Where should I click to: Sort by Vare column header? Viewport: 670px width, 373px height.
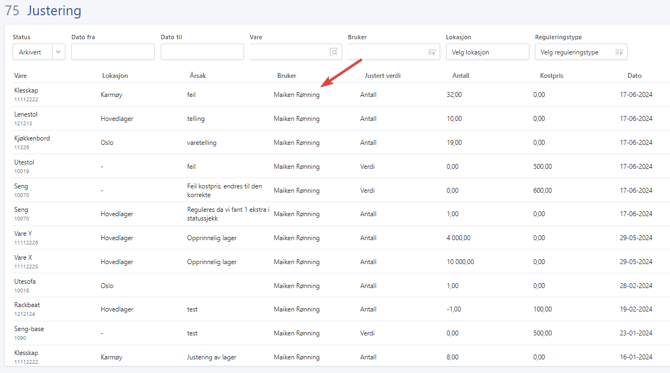click(21, 76)
